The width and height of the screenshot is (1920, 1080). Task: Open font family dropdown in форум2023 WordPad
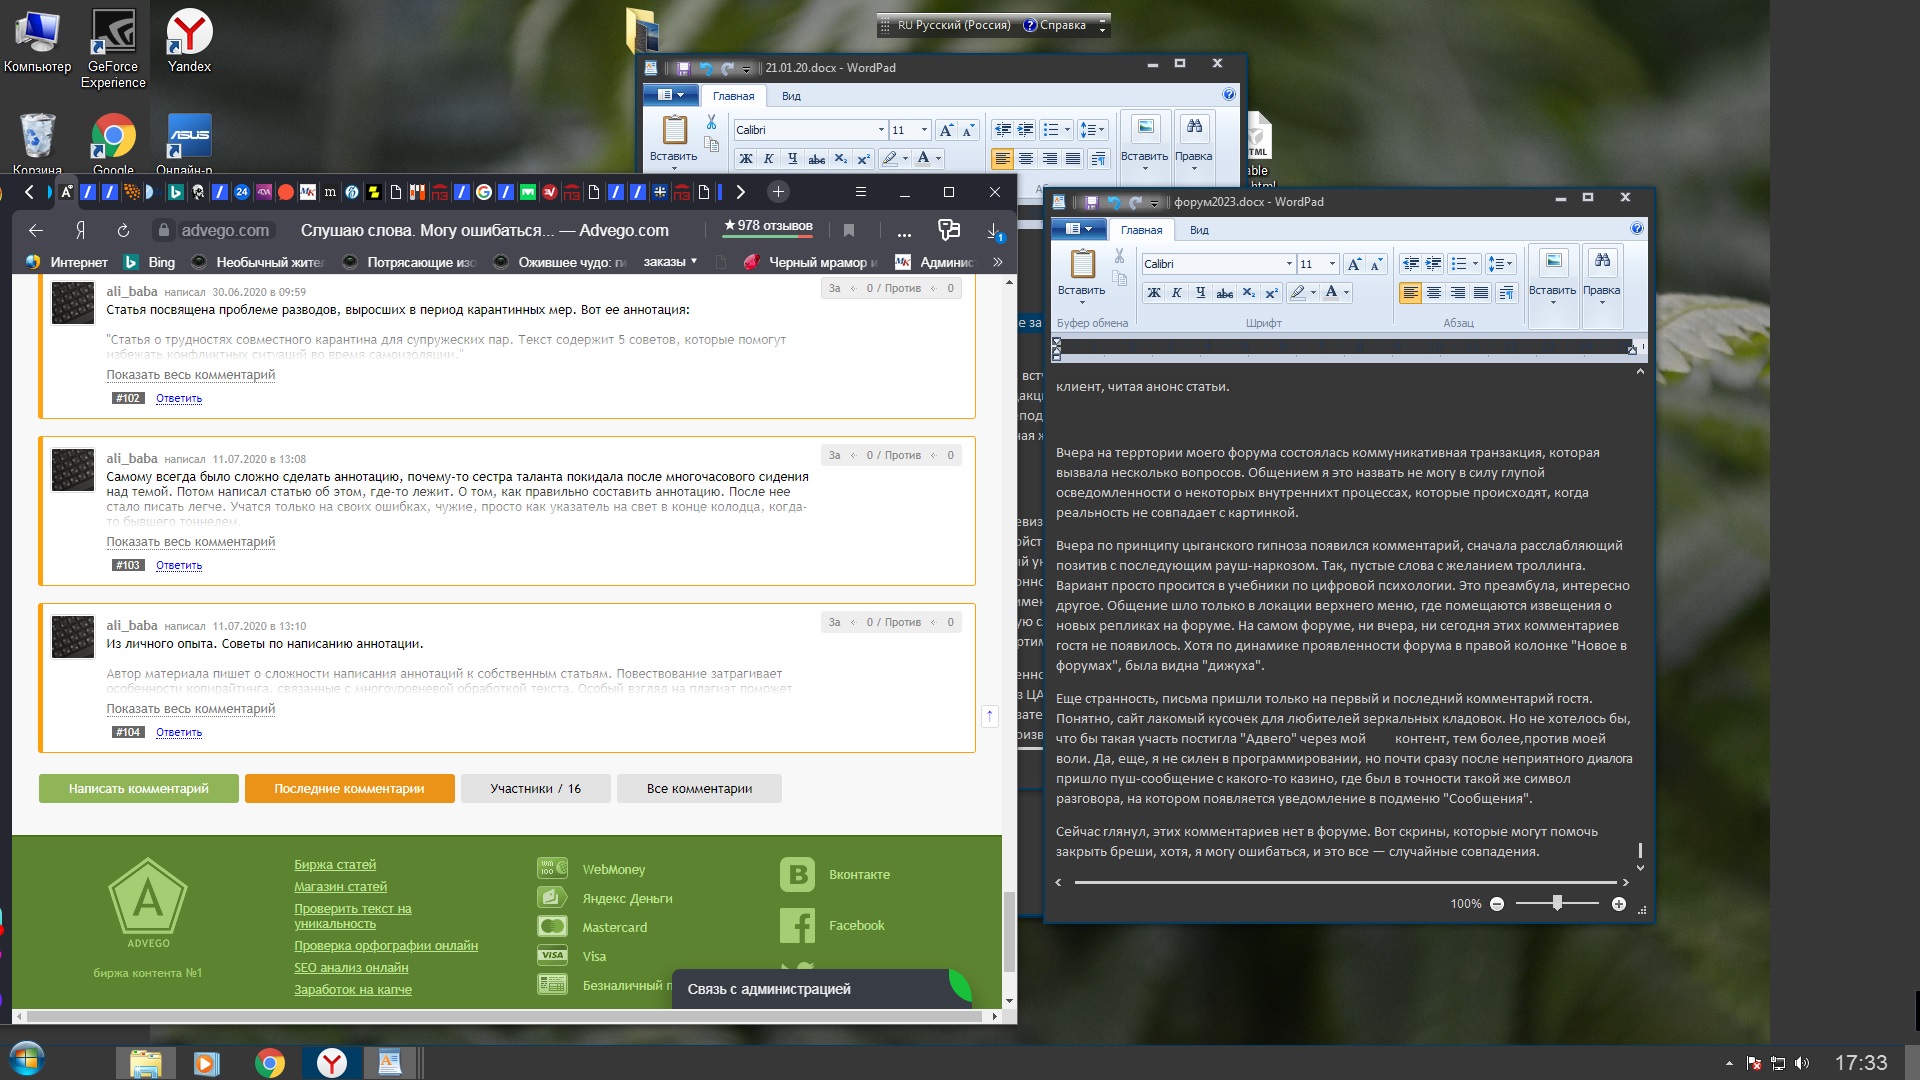[1289, 264]
